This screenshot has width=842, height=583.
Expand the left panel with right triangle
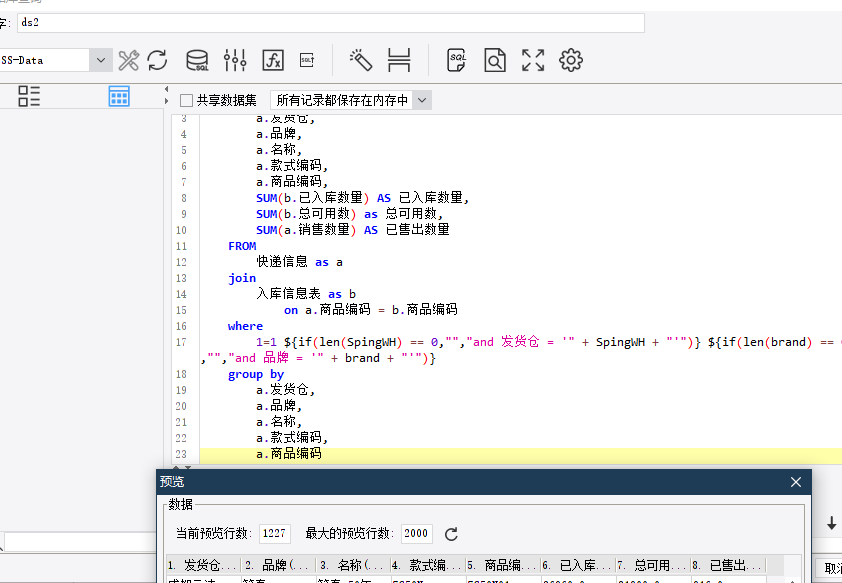[166, 101]
